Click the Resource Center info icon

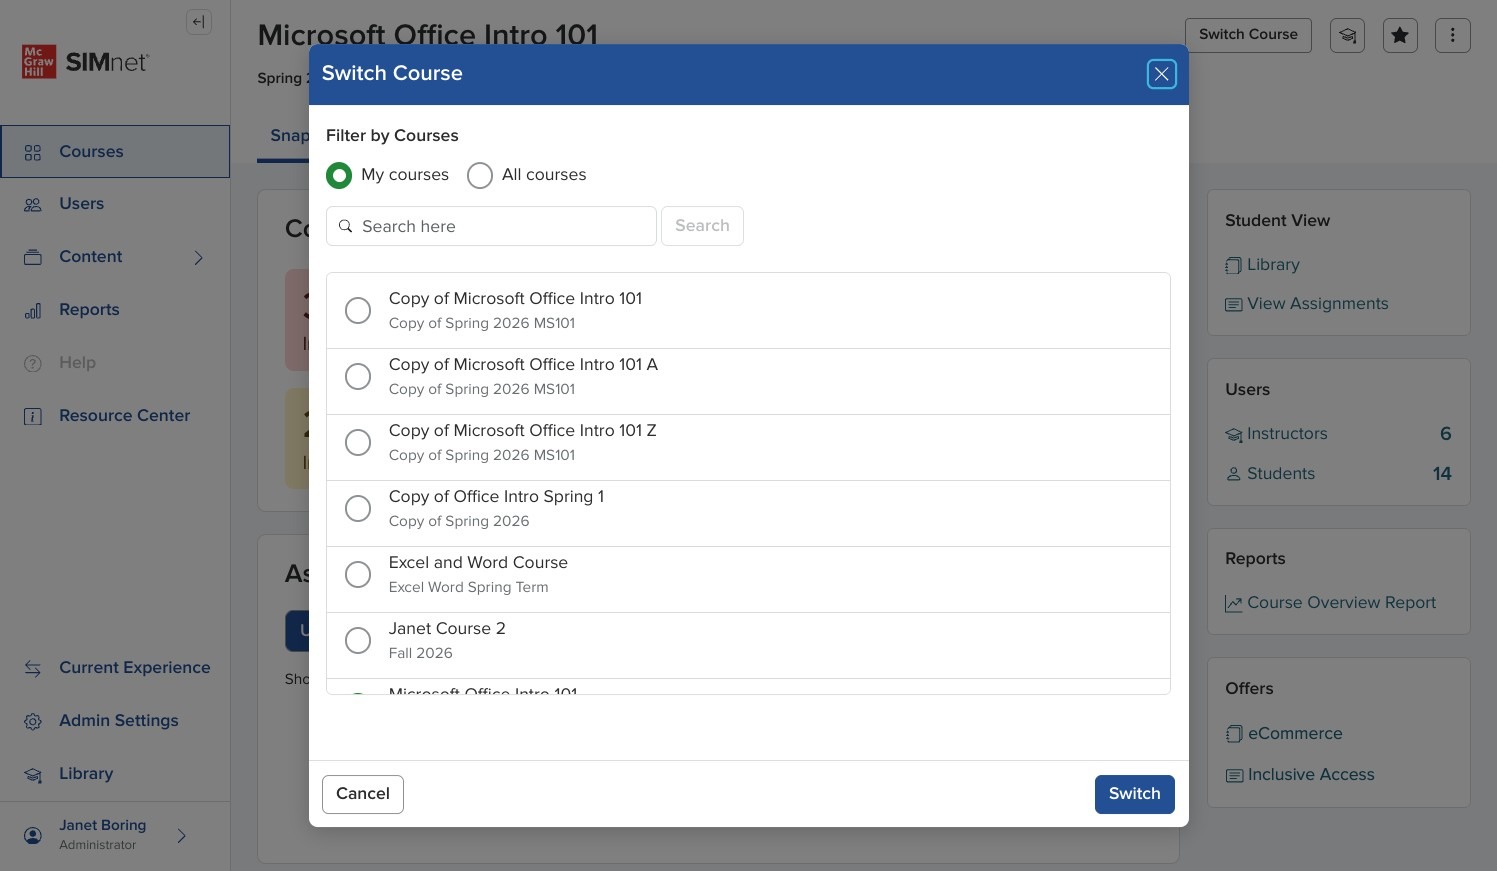click(x=33, y=416)
